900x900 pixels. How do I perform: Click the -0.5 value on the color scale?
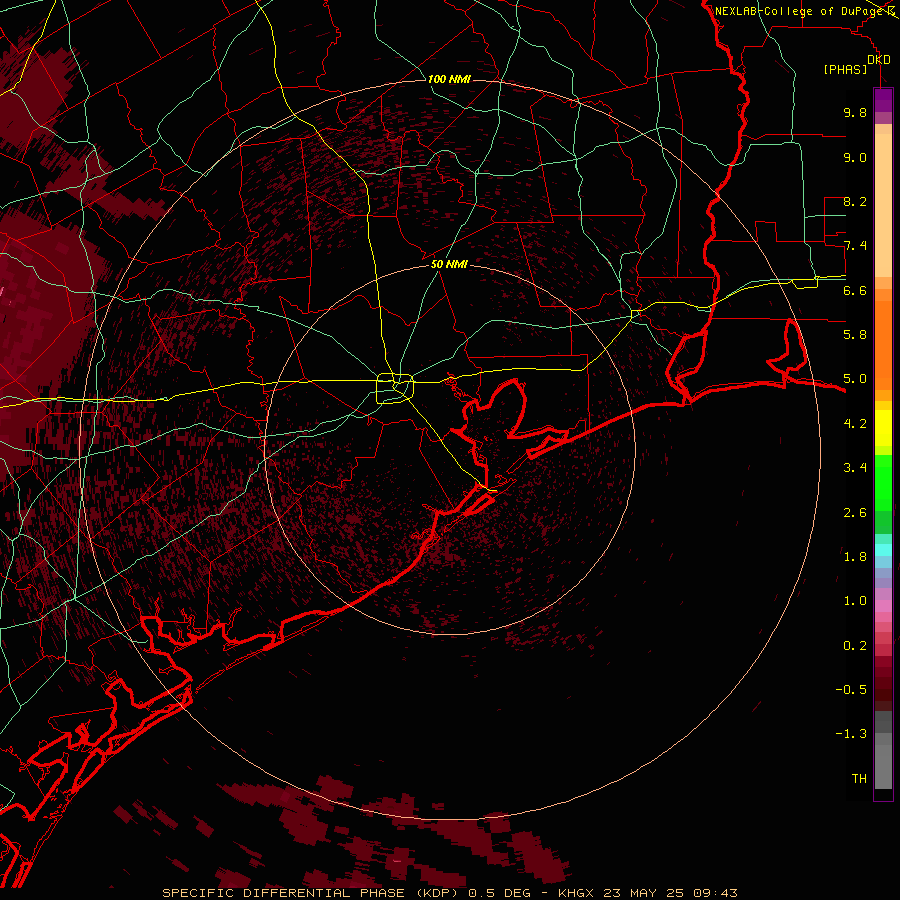click(x=851, y=690)
